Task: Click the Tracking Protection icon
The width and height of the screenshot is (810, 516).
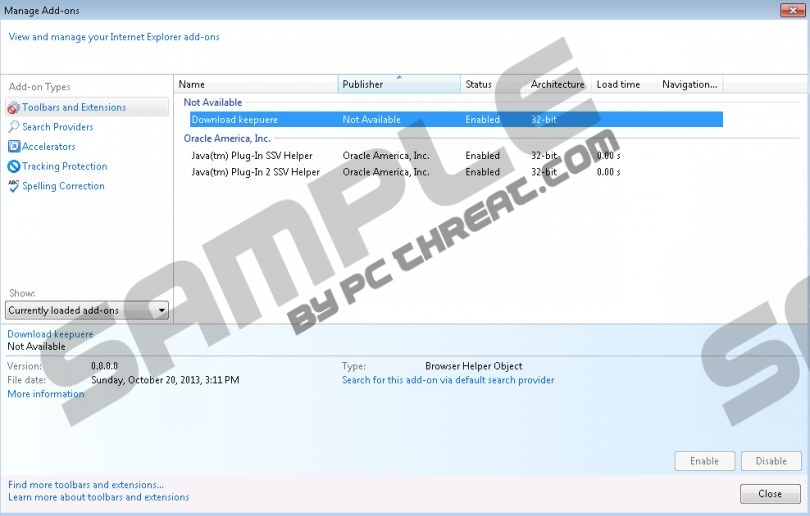Action: (x=14, y=167)
